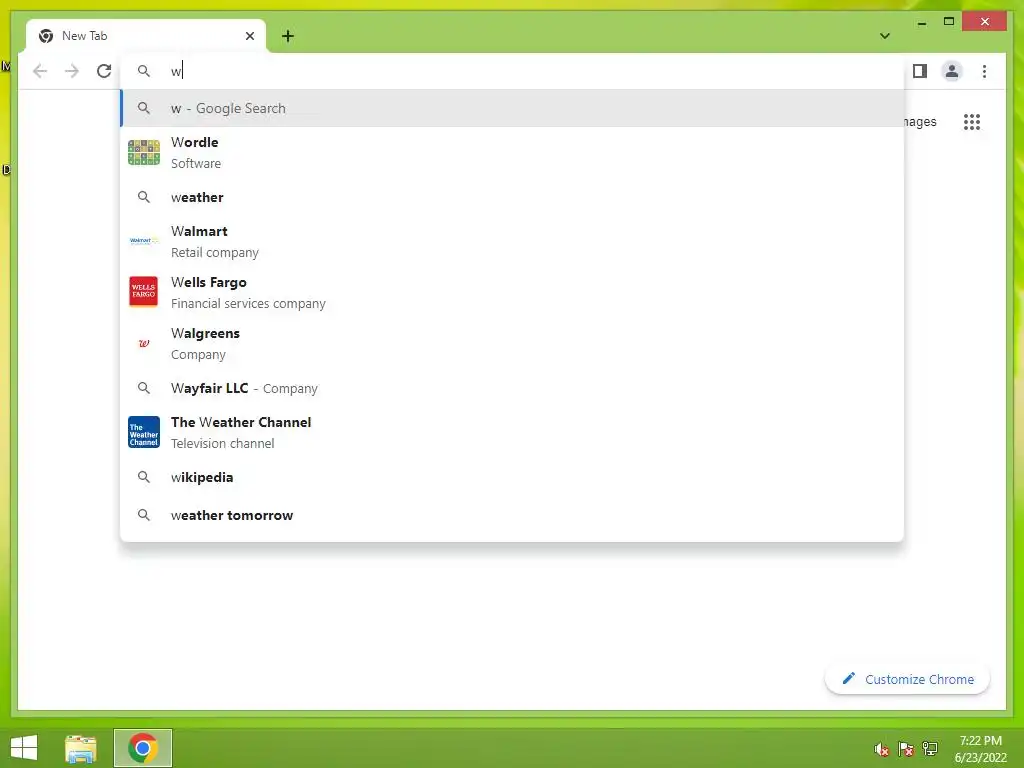Click the muted volume tray icon

tap(882, 749)
